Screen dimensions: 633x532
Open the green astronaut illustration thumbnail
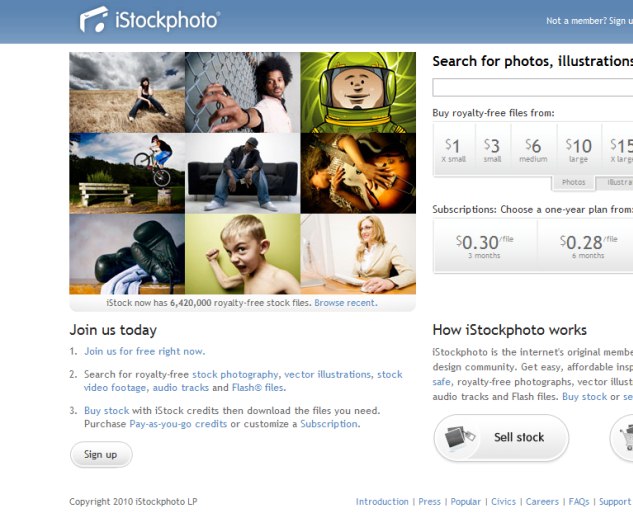[x=358, y=92]
